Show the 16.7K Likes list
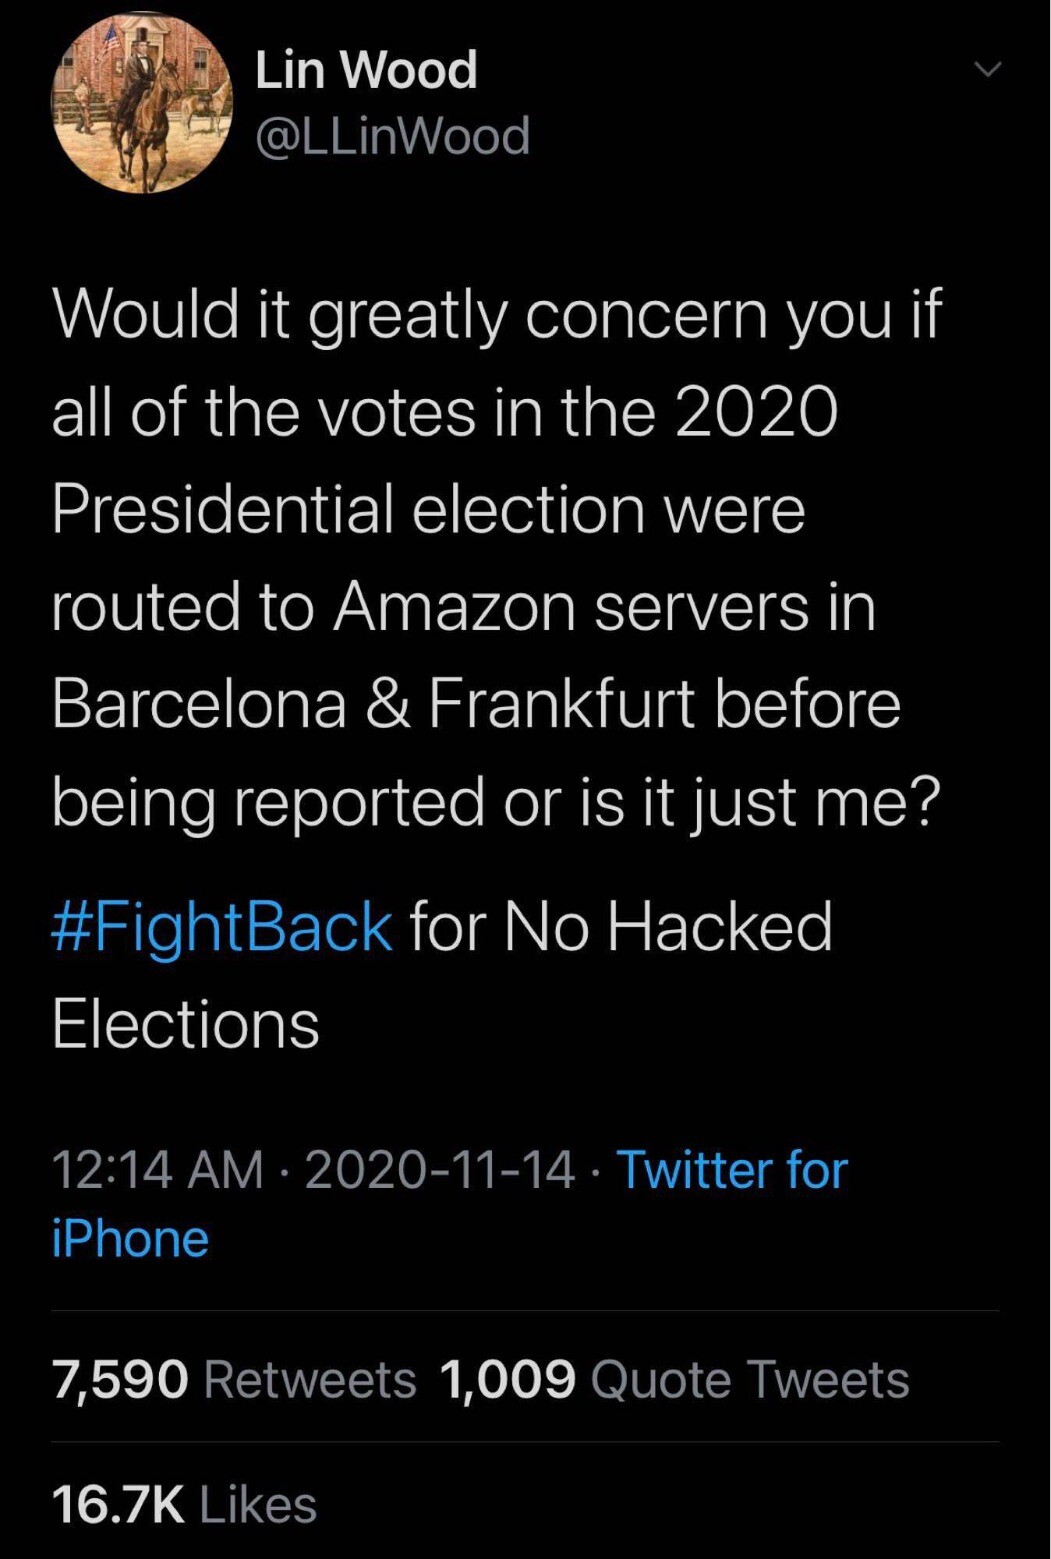1051x1559 pixels. pyautogui.click(x=184, y=1505)
